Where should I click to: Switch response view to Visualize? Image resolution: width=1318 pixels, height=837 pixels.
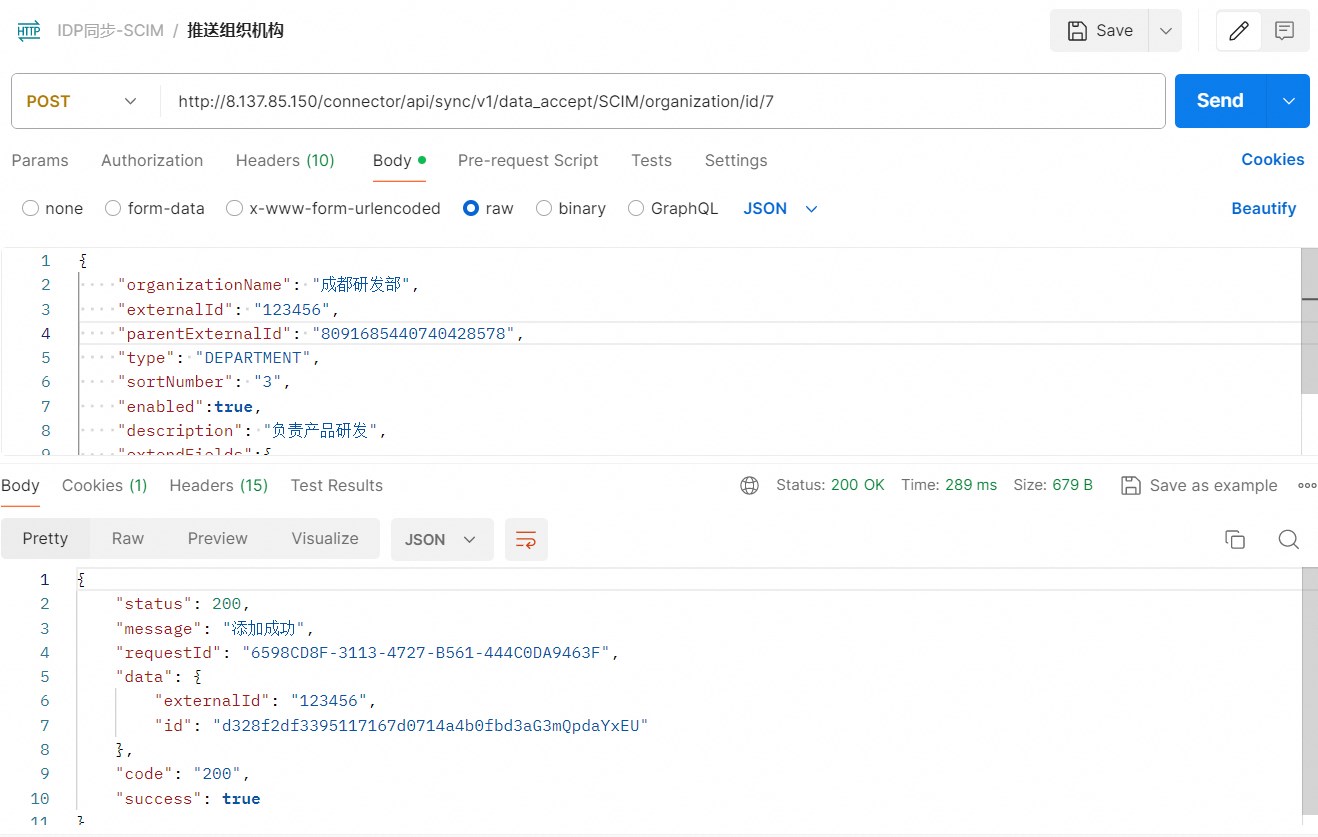click(x=325, y=539)
